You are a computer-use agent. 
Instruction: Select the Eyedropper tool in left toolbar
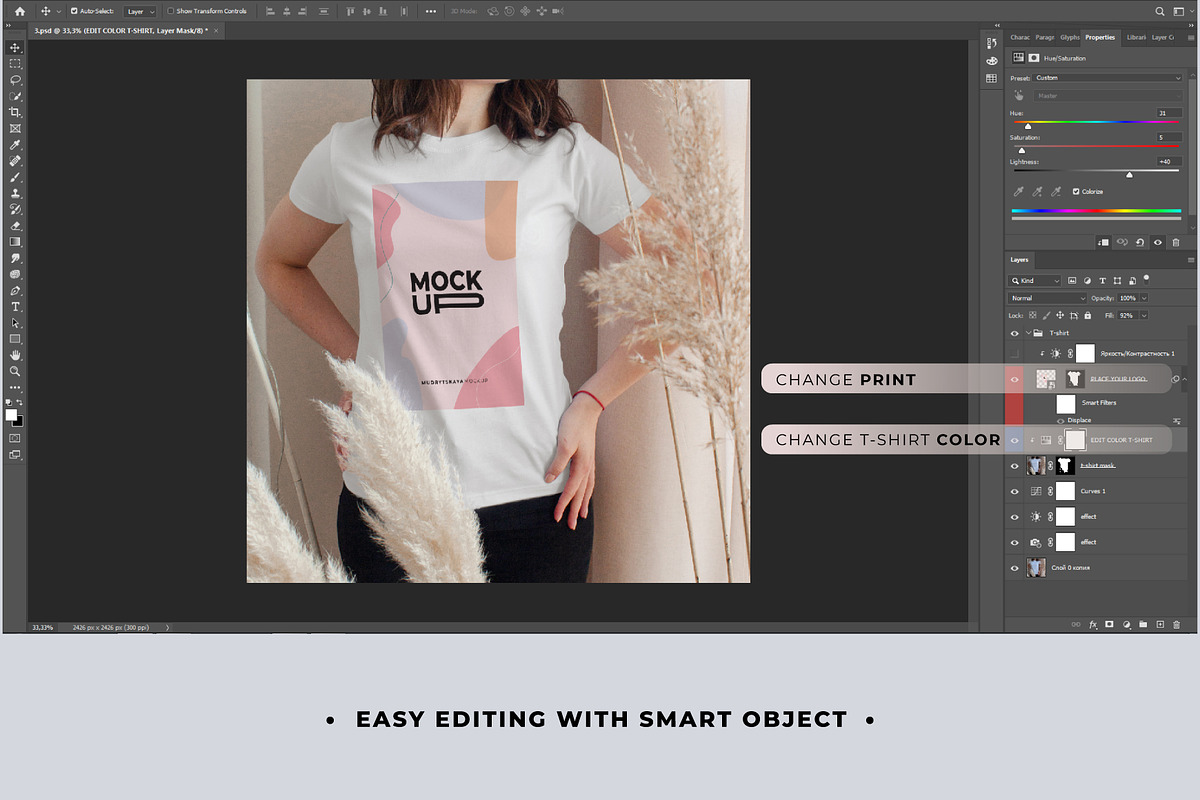(x=15, y=144)
